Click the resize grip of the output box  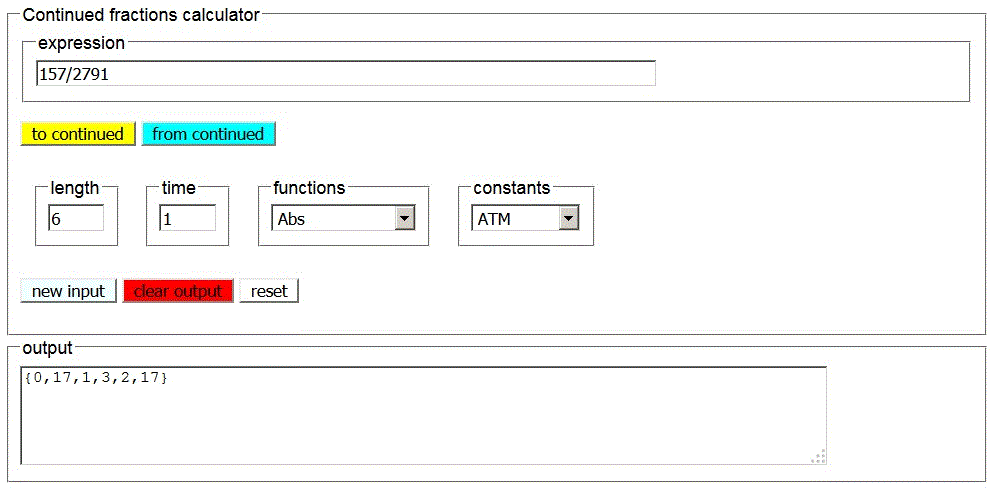click(819, 457)
